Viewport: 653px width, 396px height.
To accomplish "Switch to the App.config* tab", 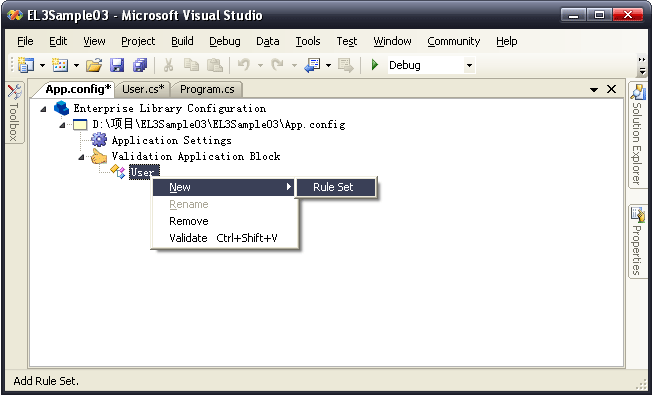I will 77,89.
